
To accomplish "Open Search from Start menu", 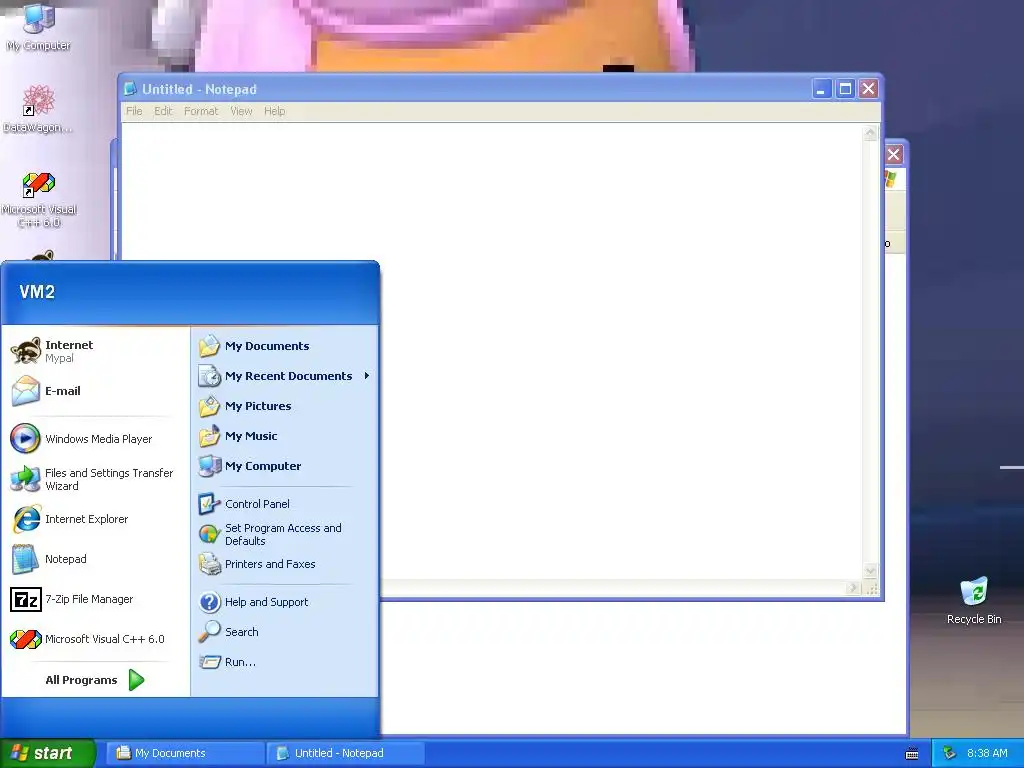I will pyautogui.click(x=285, y=632).
